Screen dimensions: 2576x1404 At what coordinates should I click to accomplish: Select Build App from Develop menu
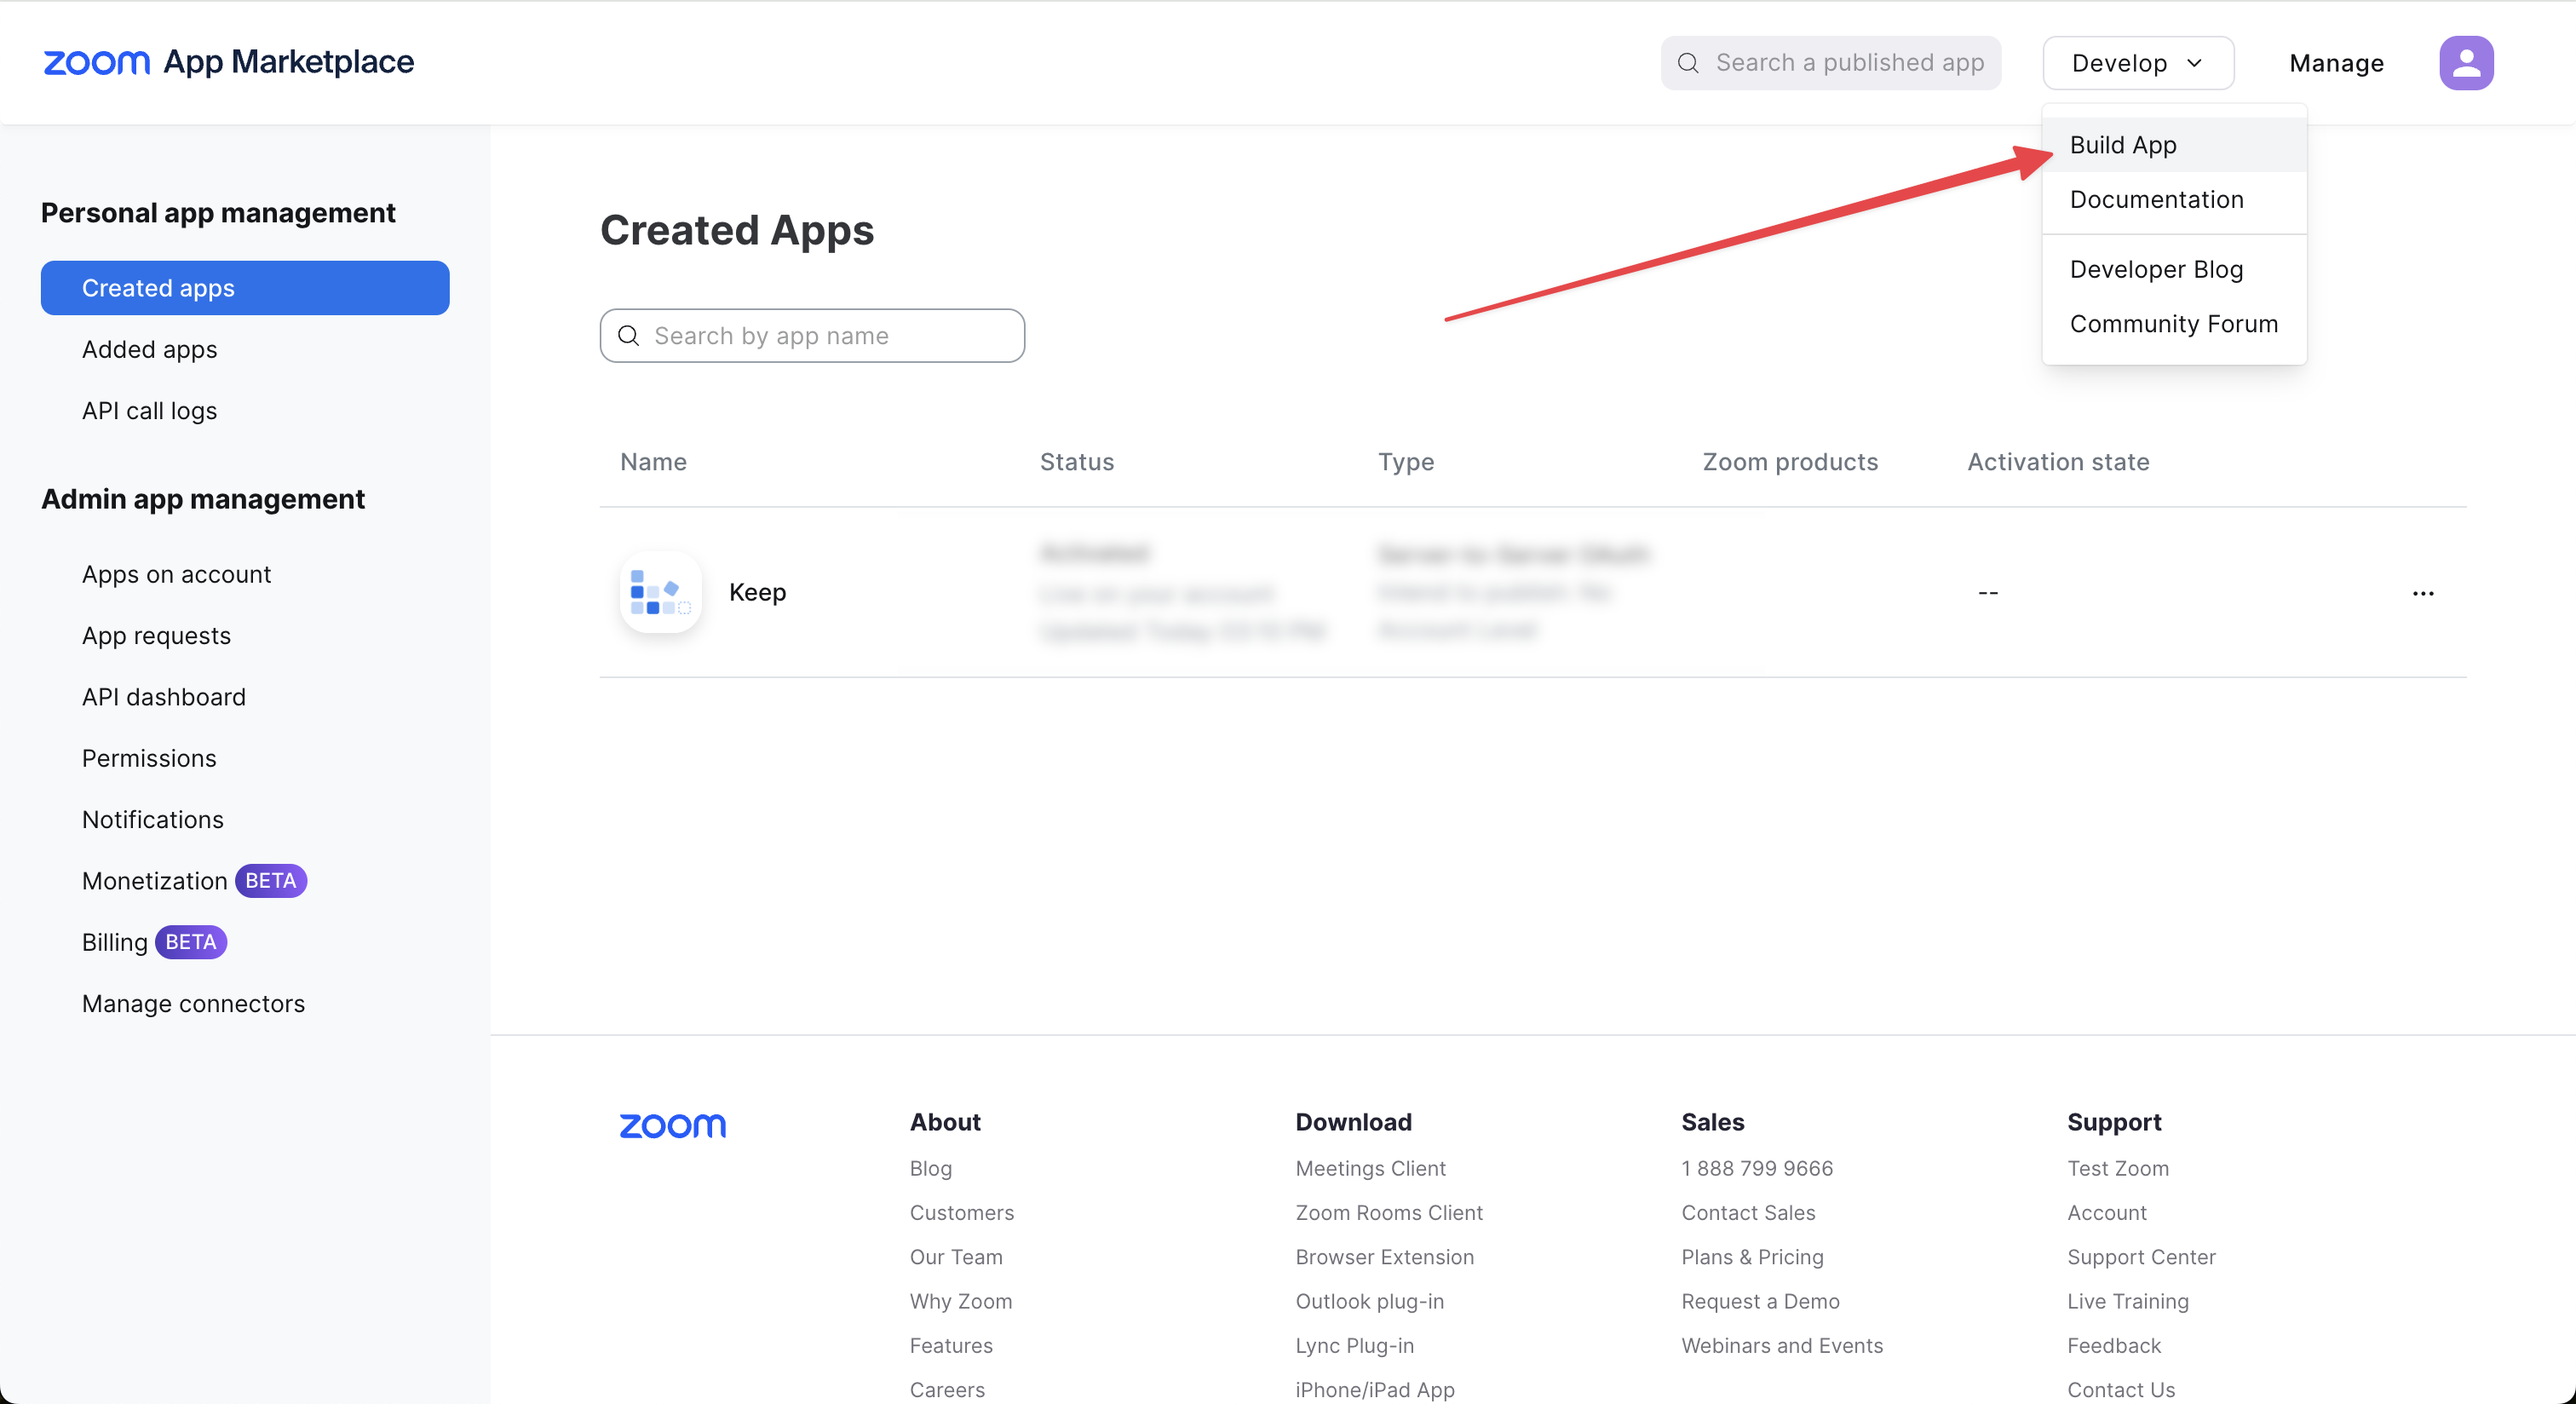pos(2122,145)
